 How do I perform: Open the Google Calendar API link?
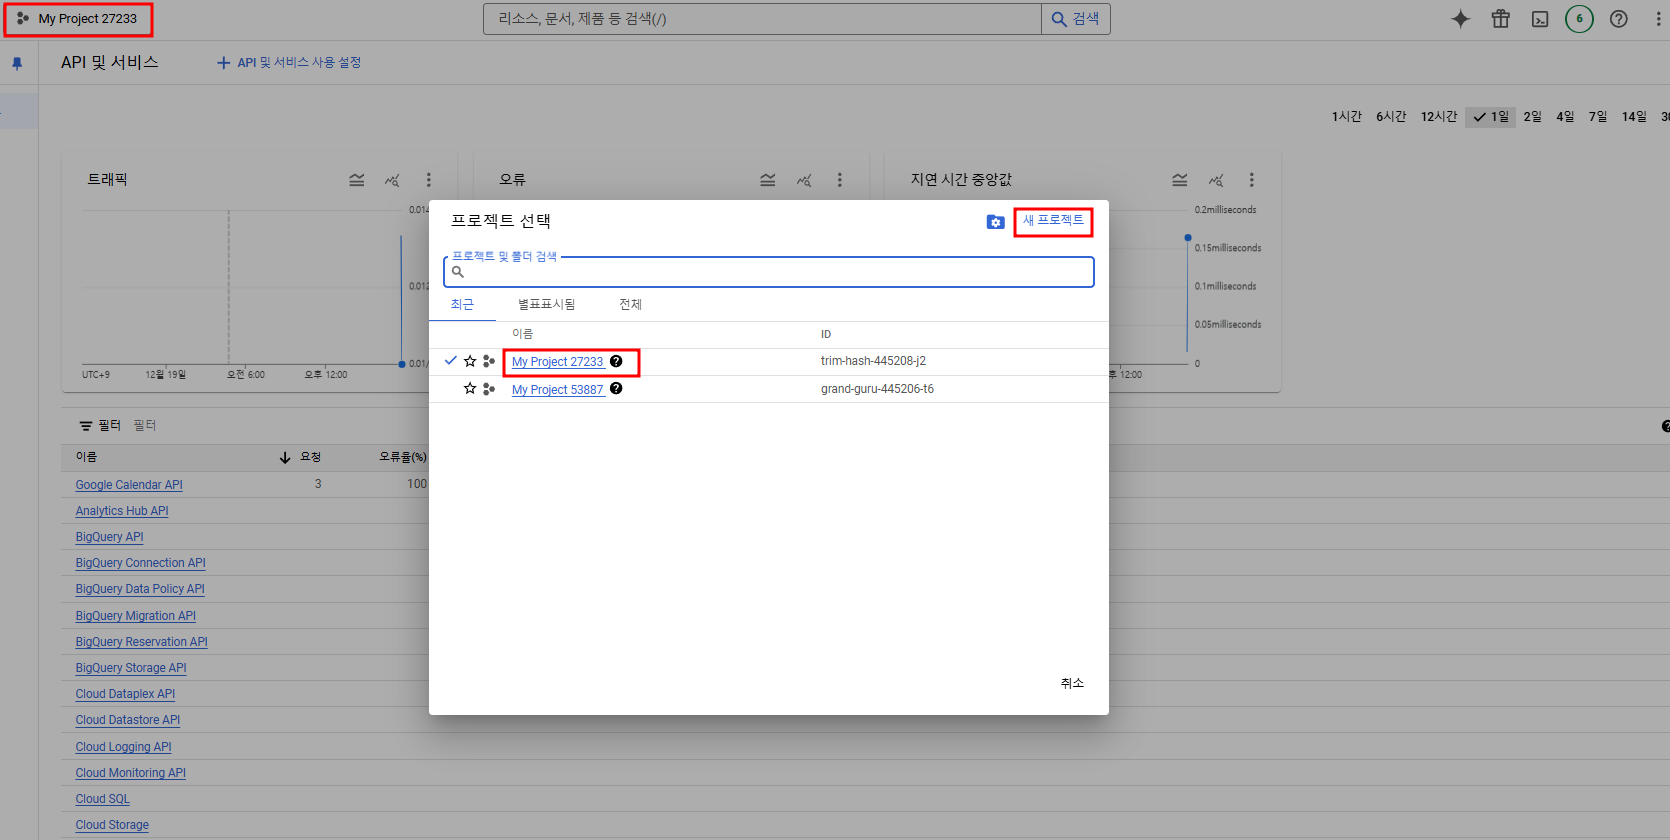click(x=129, y=485)
